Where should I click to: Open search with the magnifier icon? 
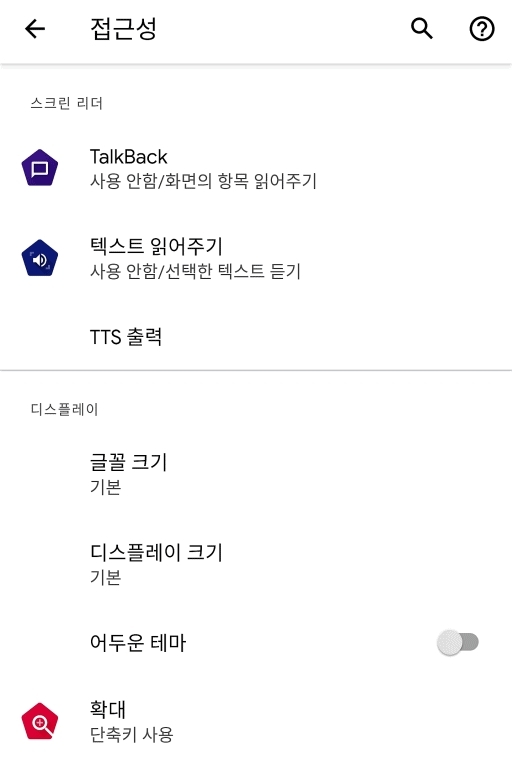click(422, 29)
